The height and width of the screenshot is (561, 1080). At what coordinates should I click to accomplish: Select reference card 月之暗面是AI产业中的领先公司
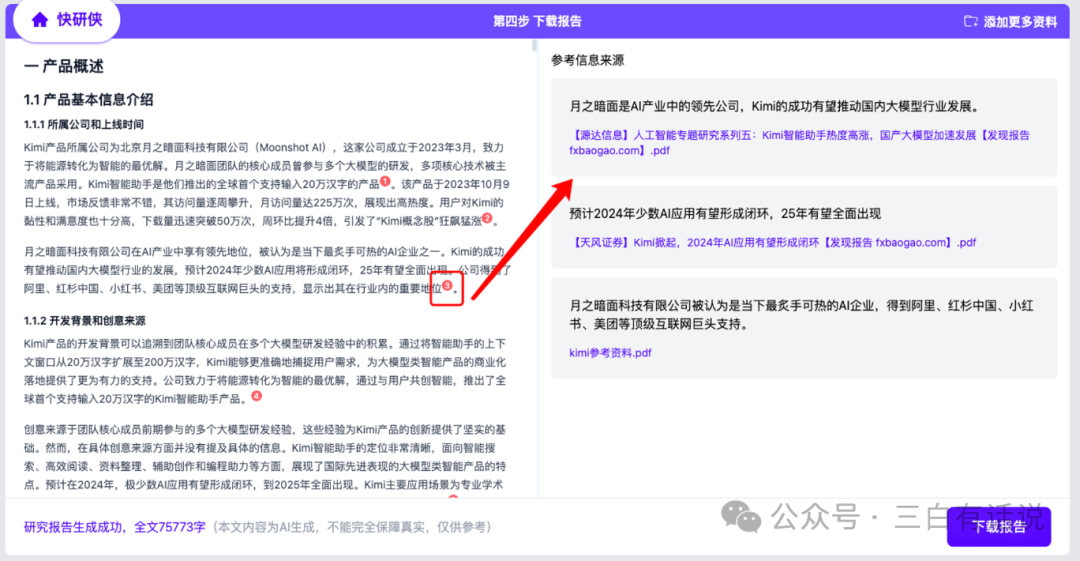[804, 128]
